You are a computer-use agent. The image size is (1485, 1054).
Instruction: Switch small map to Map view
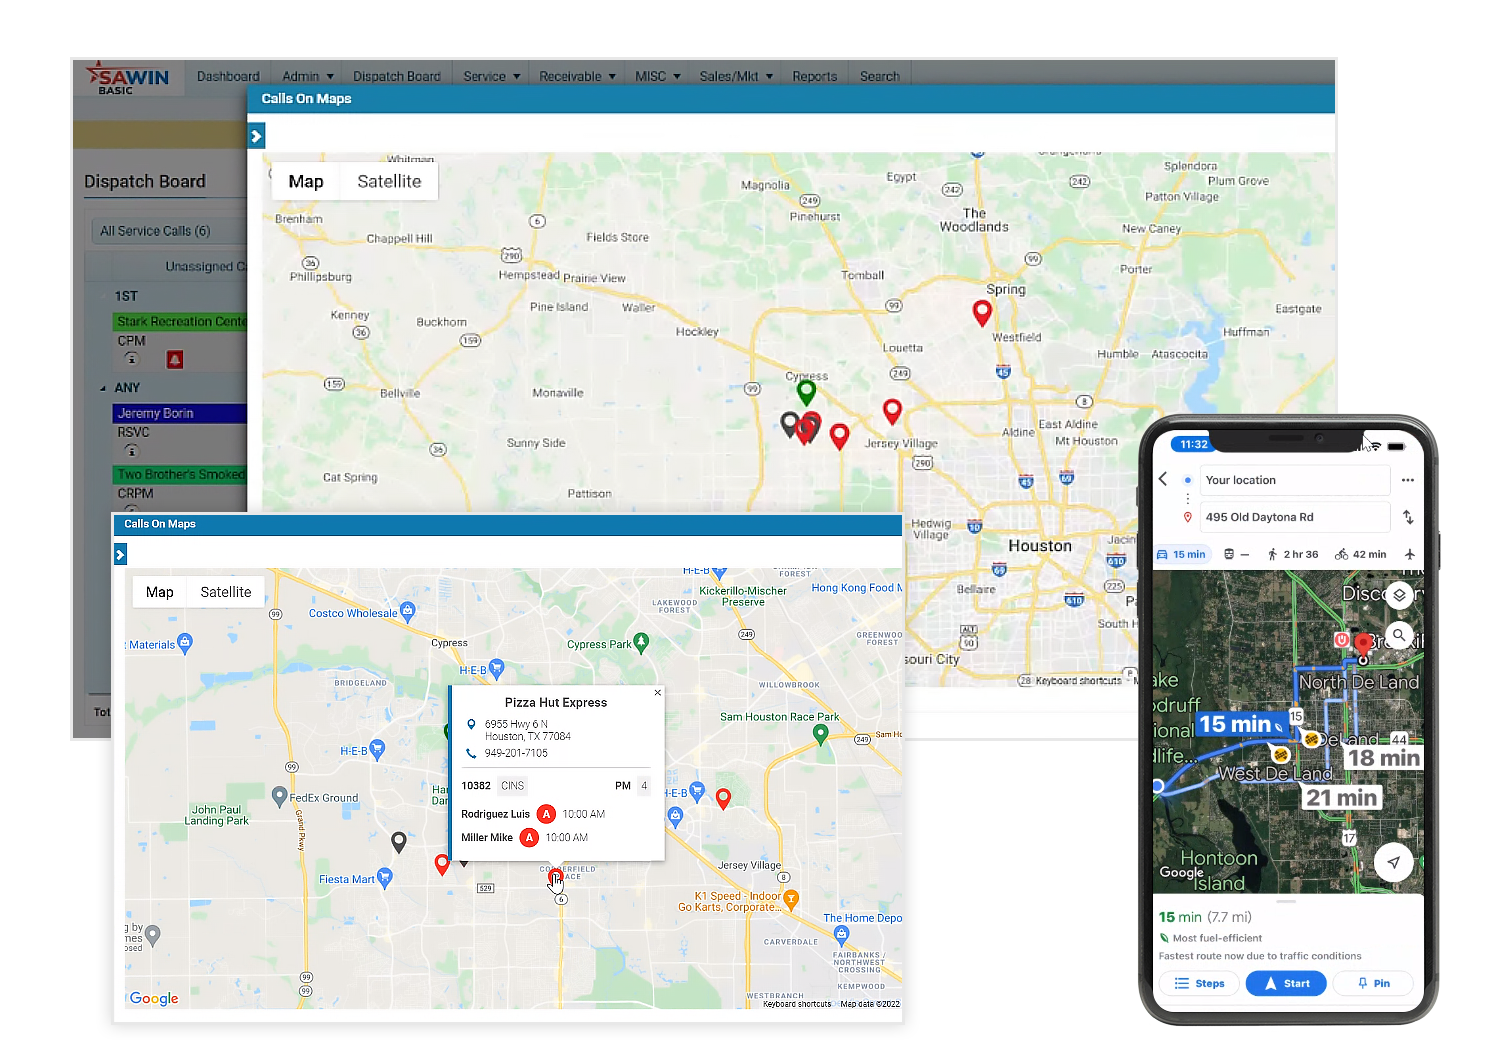(x=159, y=592)
